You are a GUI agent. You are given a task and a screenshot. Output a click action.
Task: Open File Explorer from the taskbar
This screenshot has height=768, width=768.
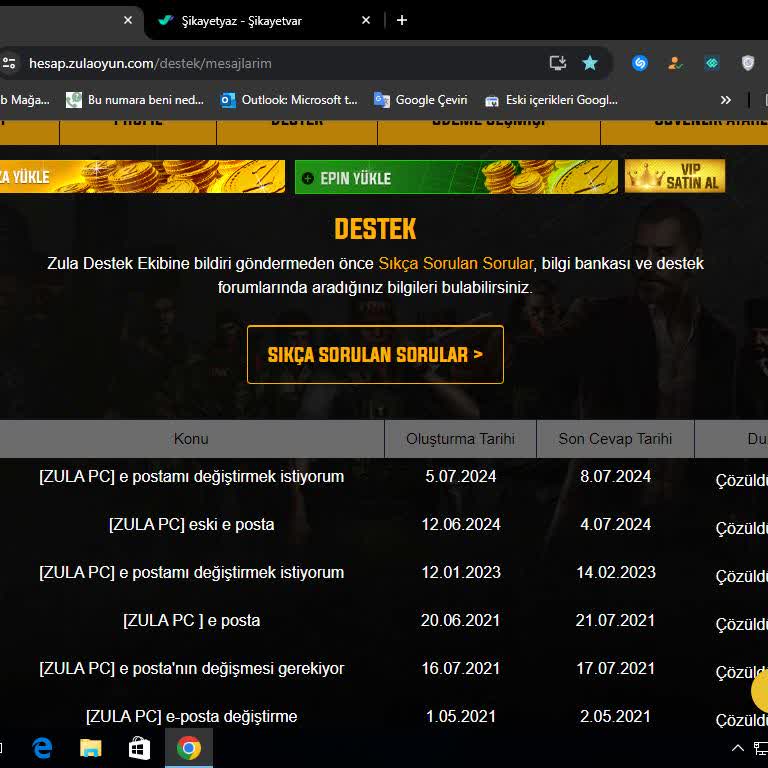click(x=91, y=748)
